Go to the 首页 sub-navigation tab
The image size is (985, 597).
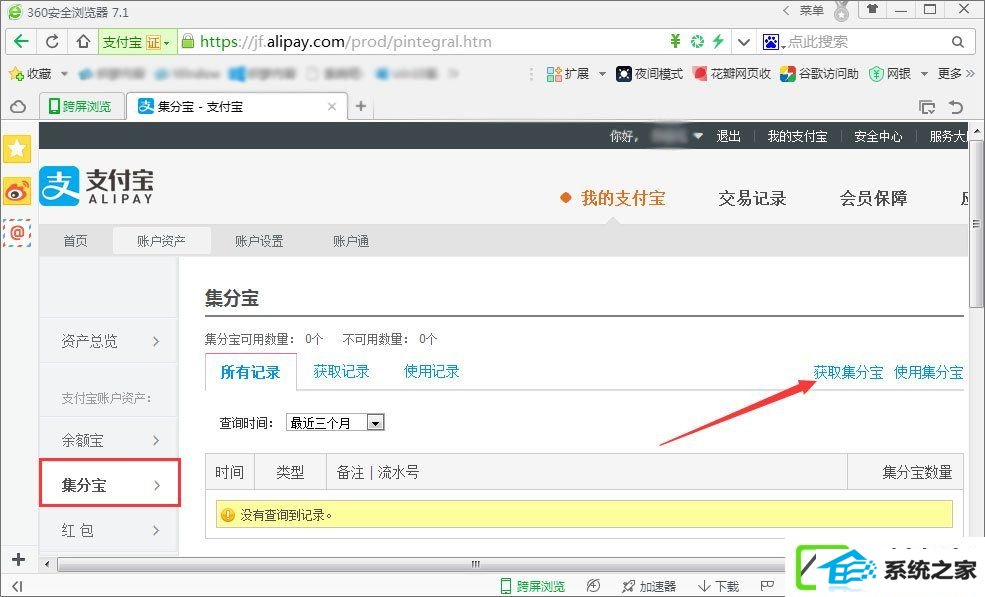click(75, 241)
